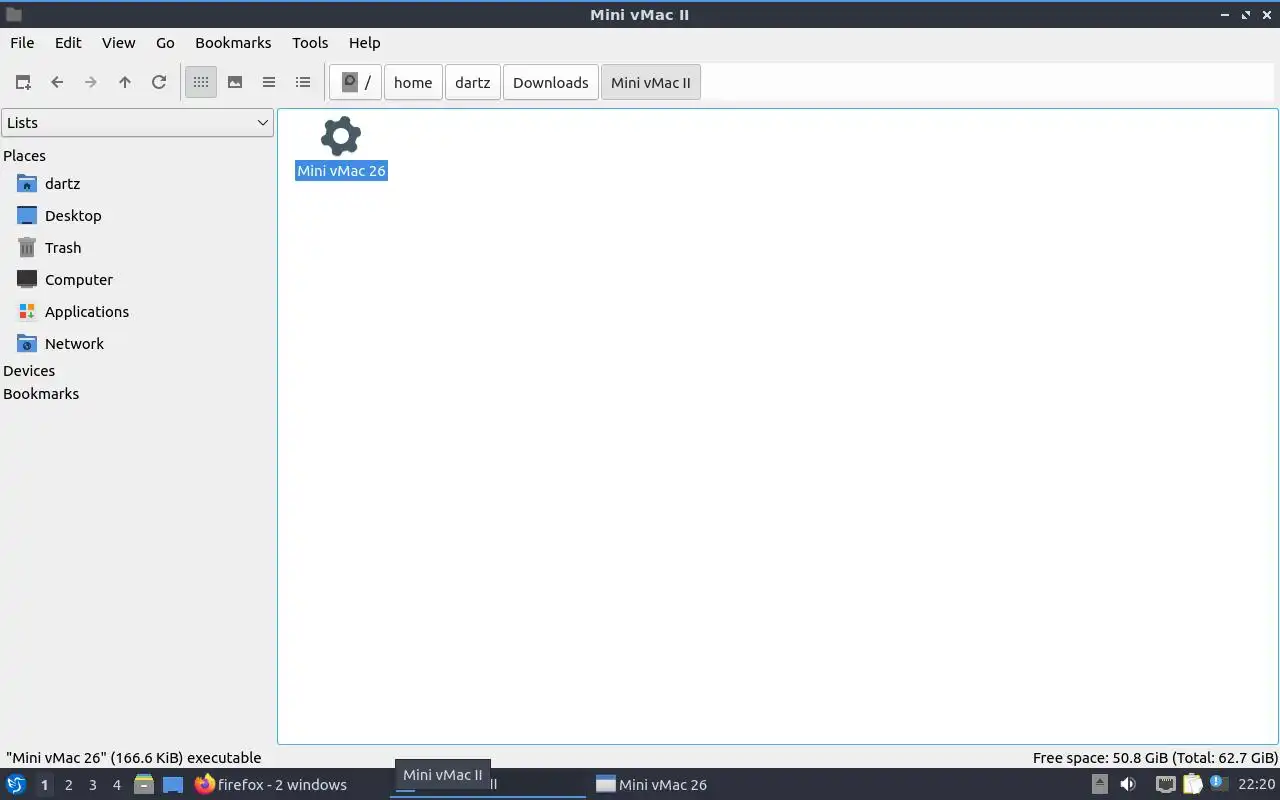1280x800 pixels.
Task: Switch to compact view mode
Action: pos(269,82)
